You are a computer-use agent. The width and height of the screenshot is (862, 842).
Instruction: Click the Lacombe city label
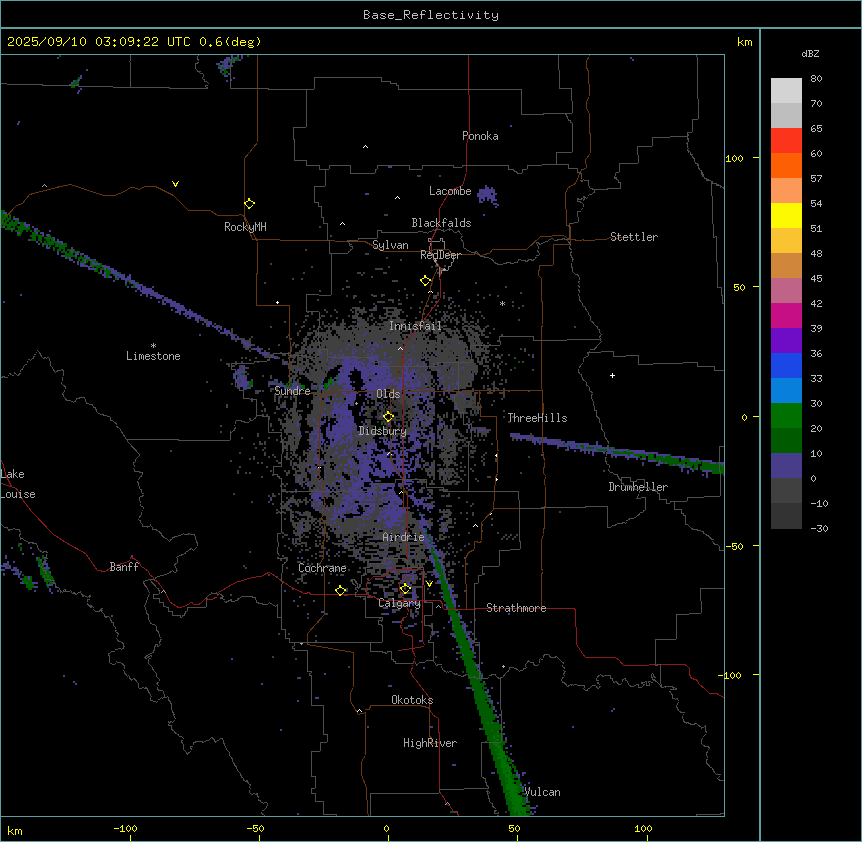(450, 191)
